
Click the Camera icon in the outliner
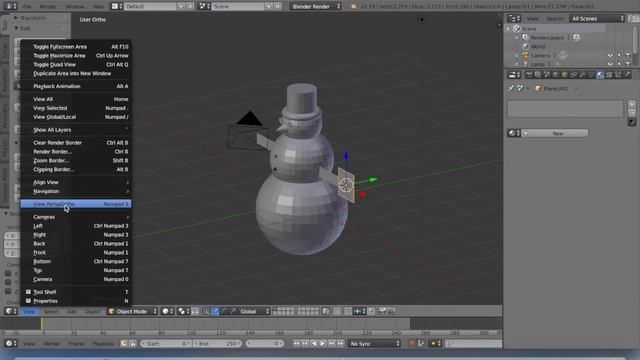526,55
